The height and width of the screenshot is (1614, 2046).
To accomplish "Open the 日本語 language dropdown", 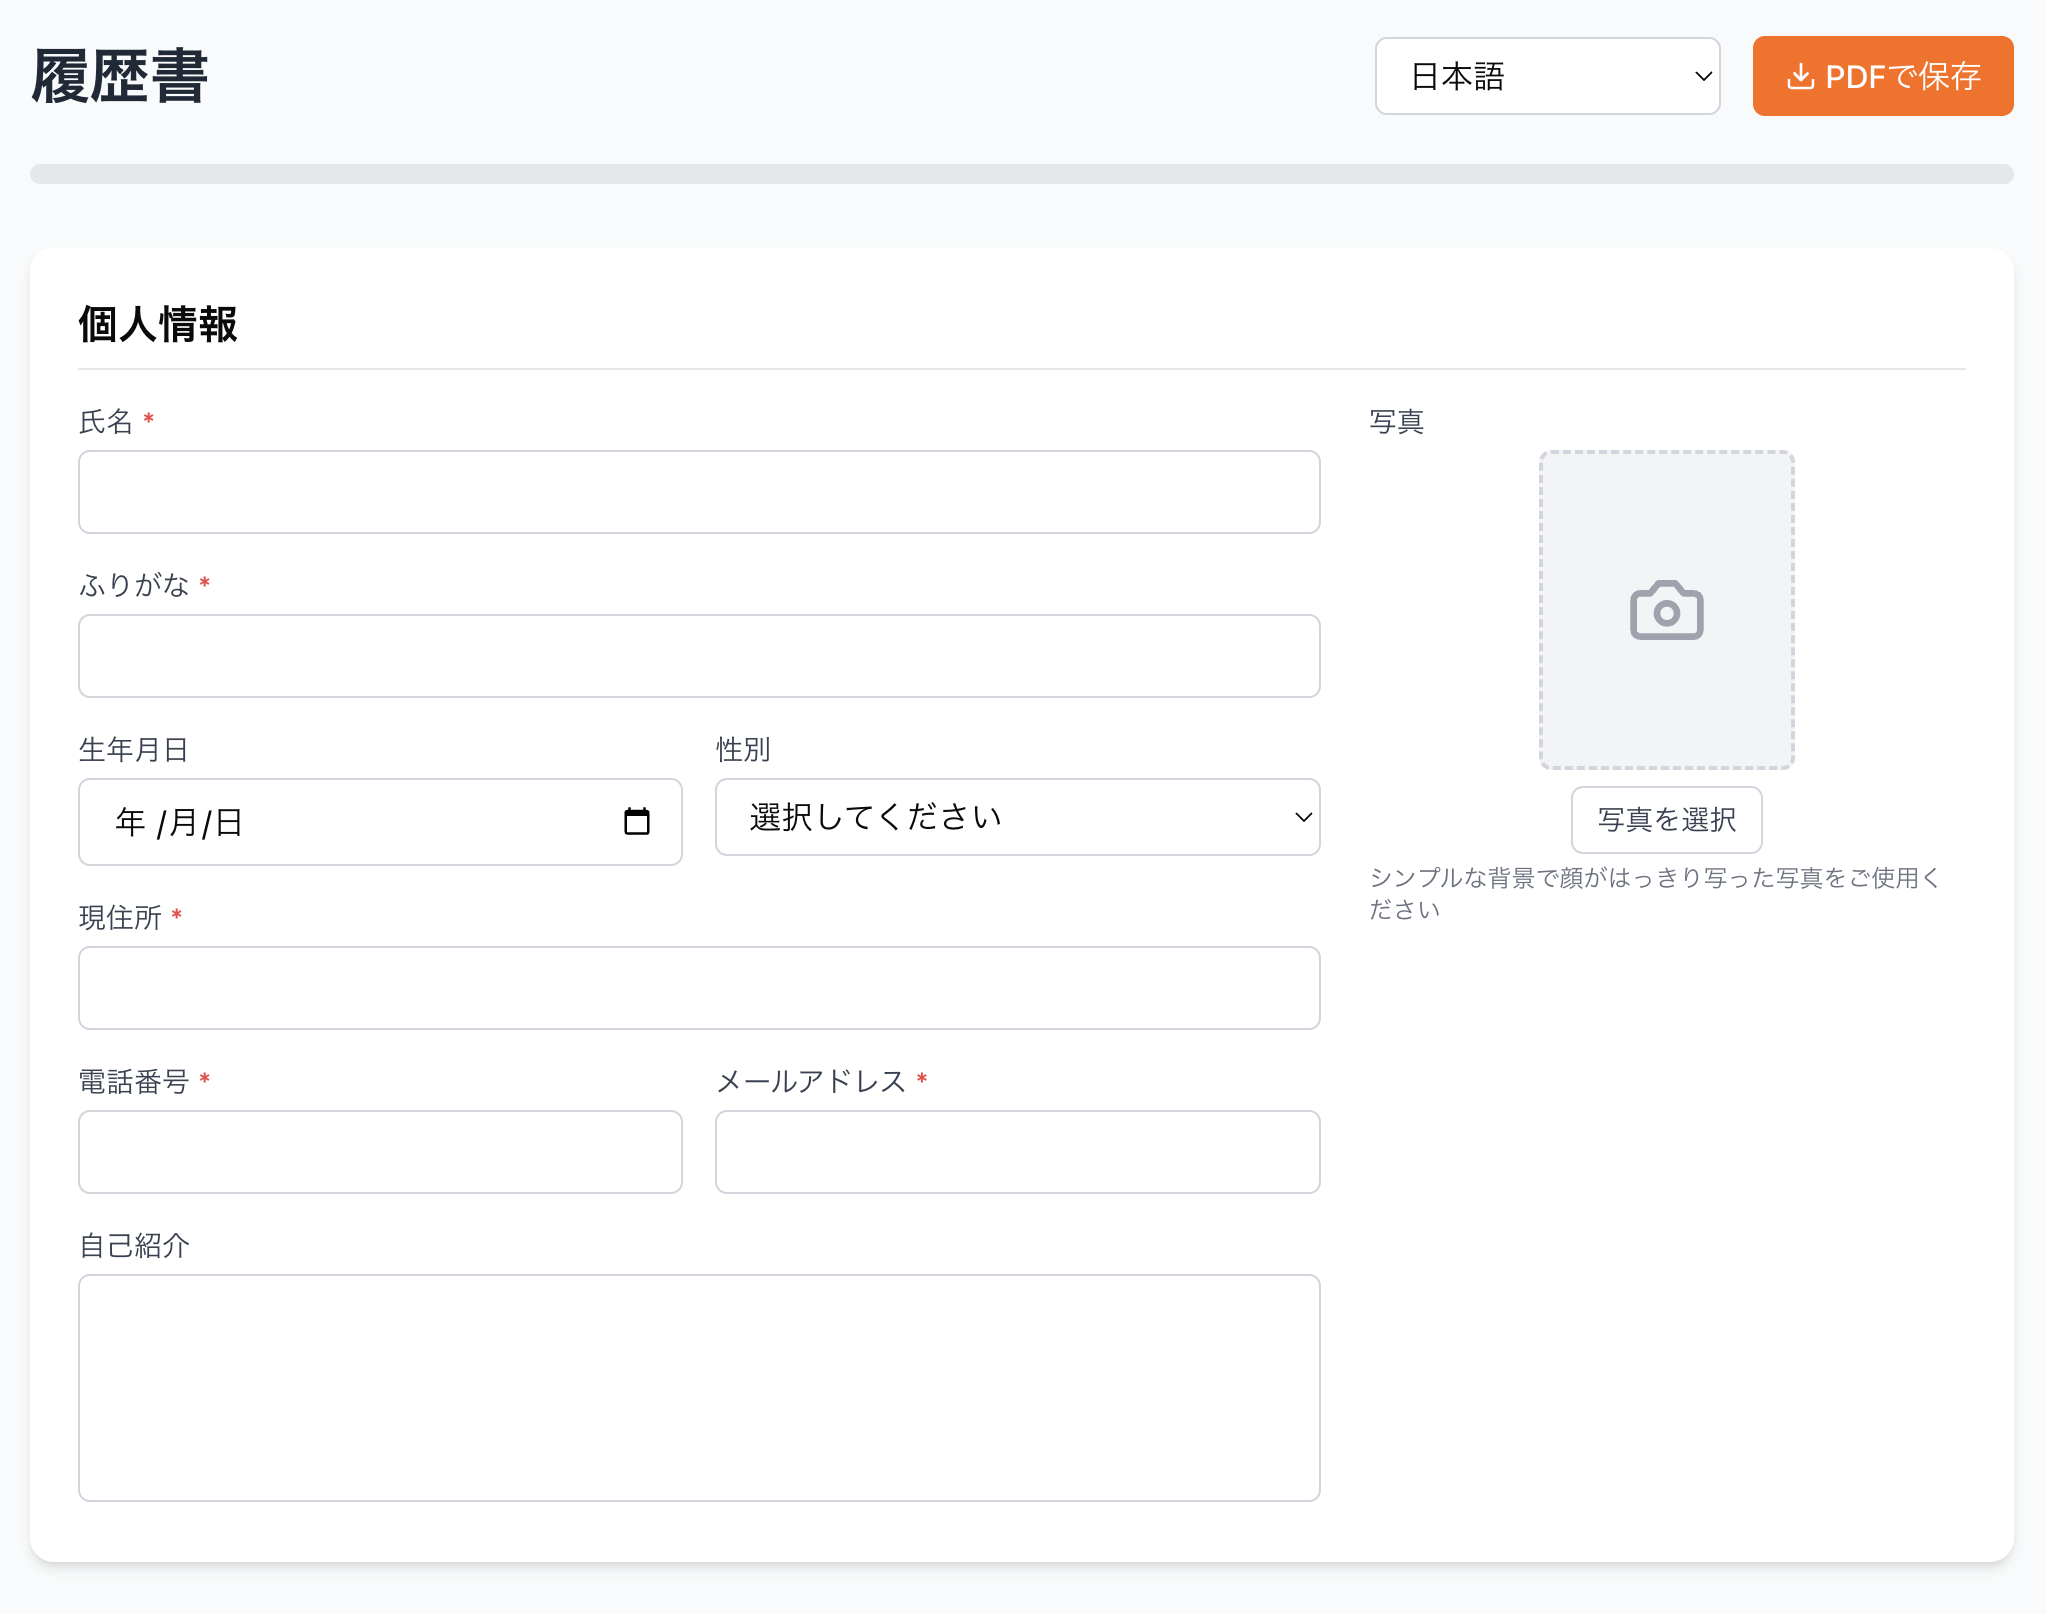I will coord(1547,77).
